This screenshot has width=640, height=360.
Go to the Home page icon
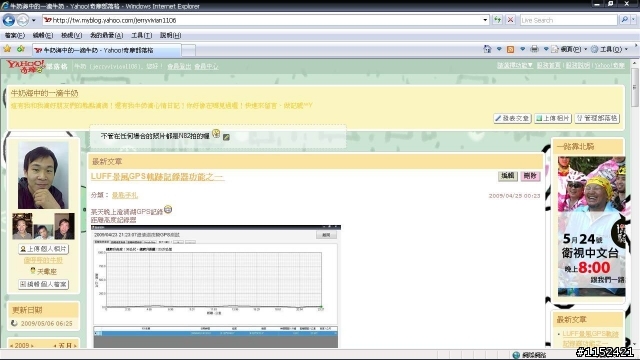pyautogui.click(x=487, y=49)
